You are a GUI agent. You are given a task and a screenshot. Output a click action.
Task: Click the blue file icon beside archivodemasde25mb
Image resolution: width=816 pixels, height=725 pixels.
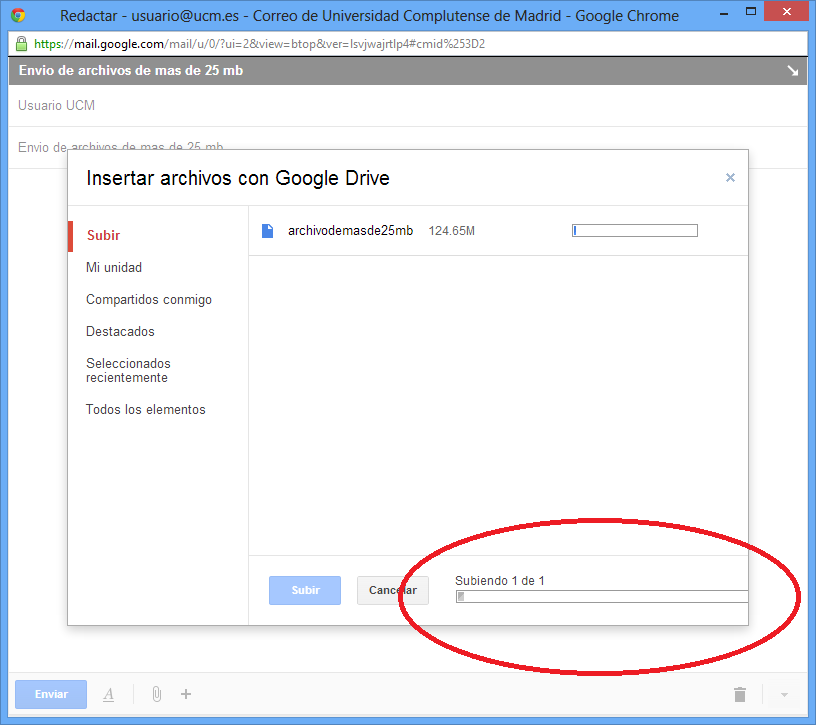point(267,231)
